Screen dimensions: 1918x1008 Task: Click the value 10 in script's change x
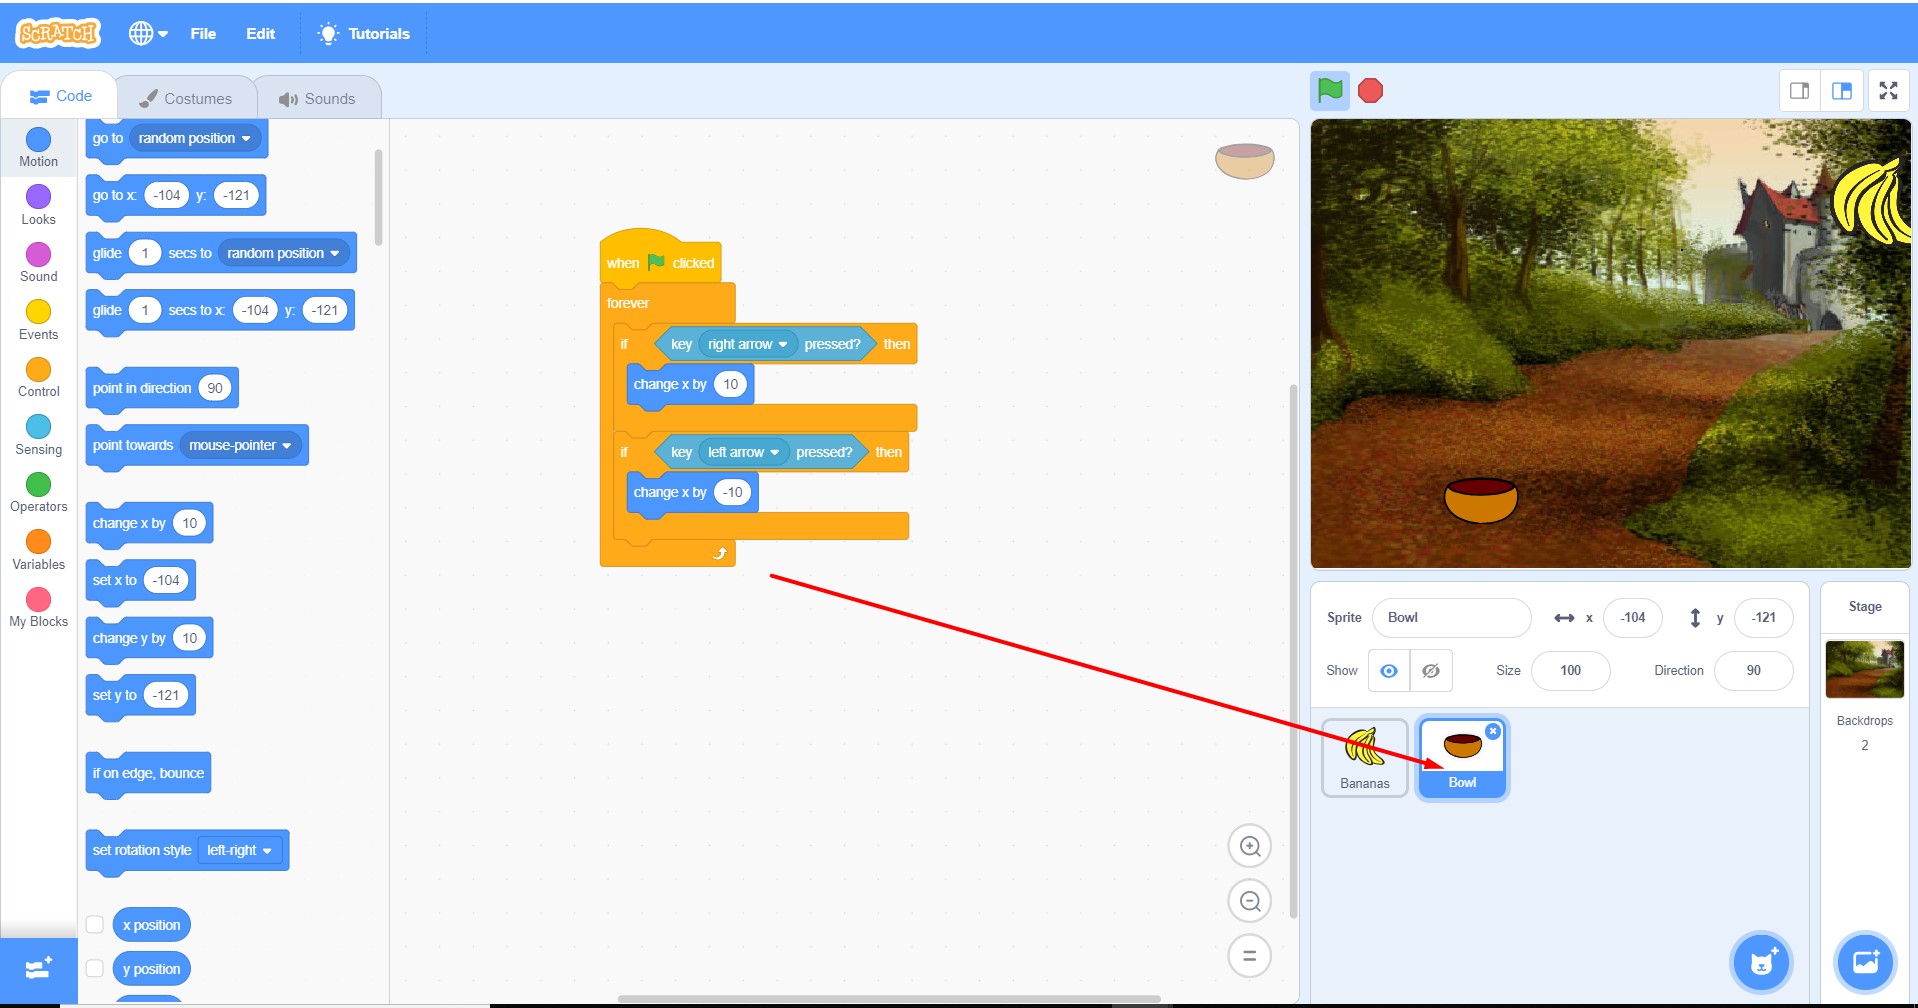[731, 384]
